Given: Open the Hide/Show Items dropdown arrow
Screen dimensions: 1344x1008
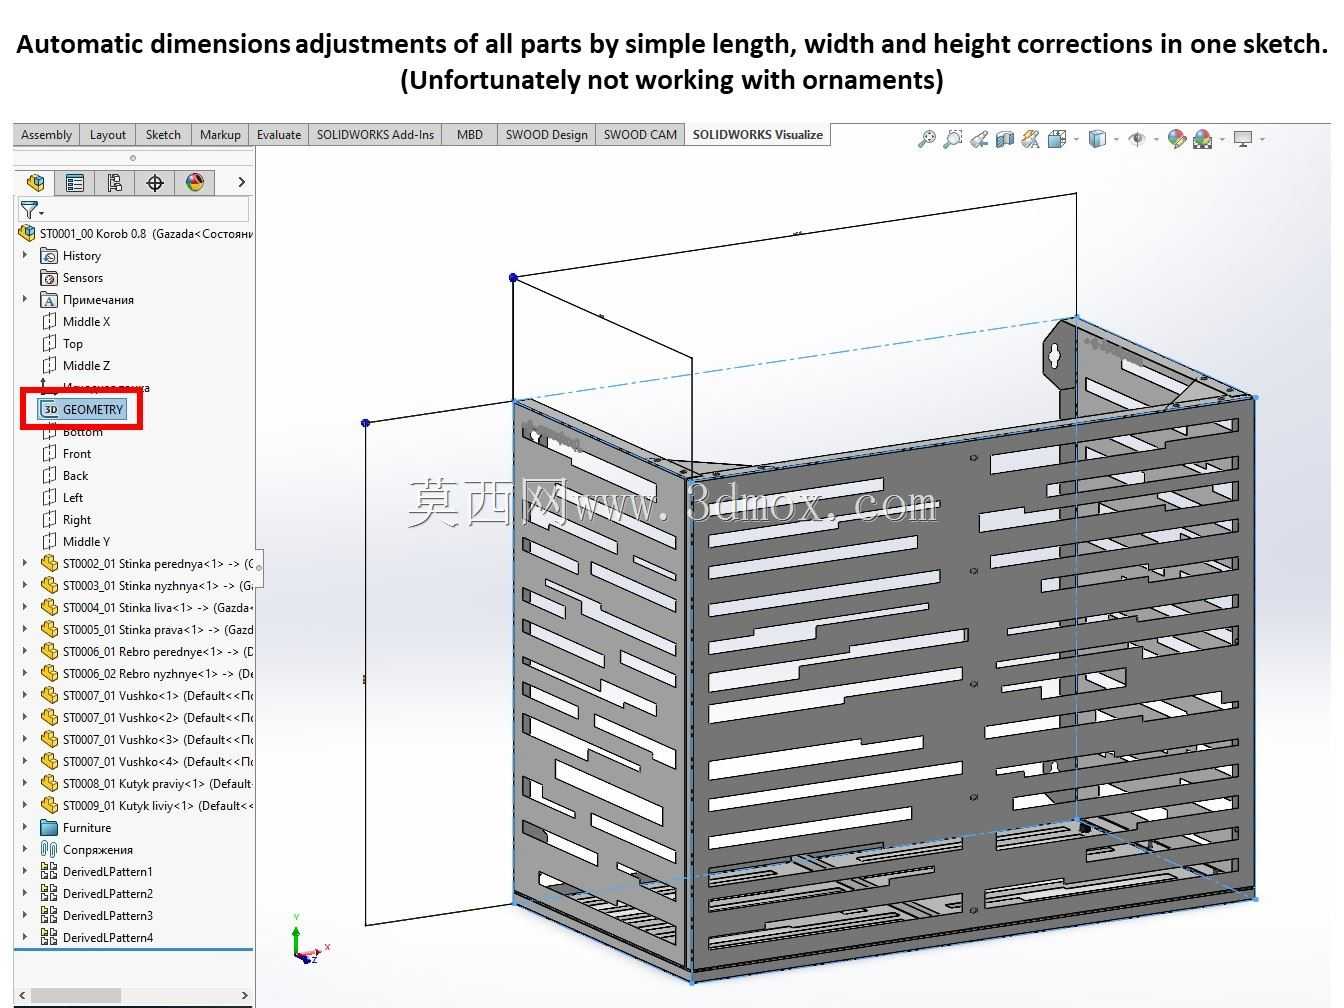Looking at the screenshot, I should 1156,139.
